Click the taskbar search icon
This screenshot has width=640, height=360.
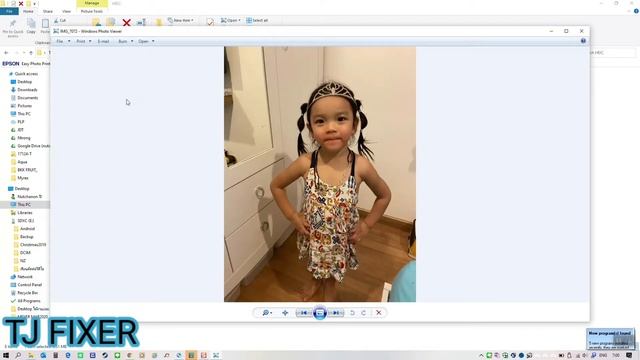pyautogui.click(x=18, y=355)
